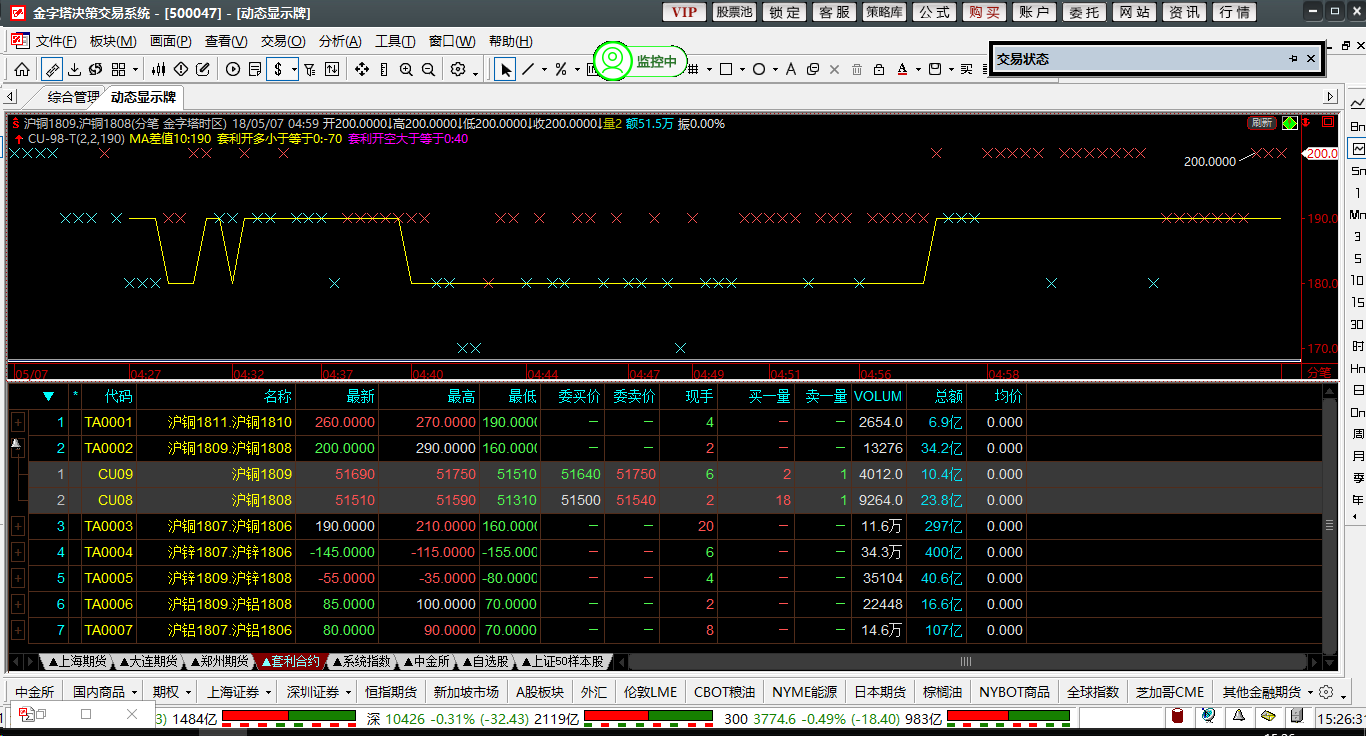The image size is (1366, 736).
Task: Click the text annotation 'A' tool
Action: [x=790, y=69]
